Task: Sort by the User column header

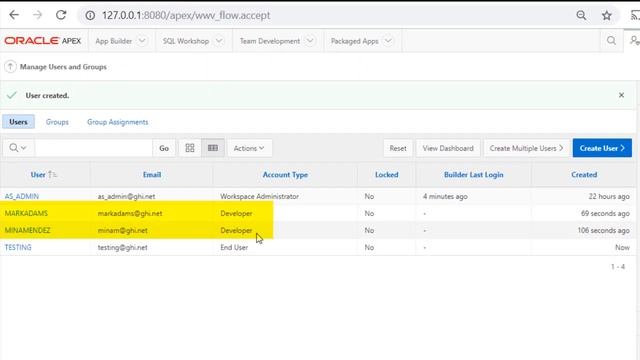Action: (x=38, y=175)
